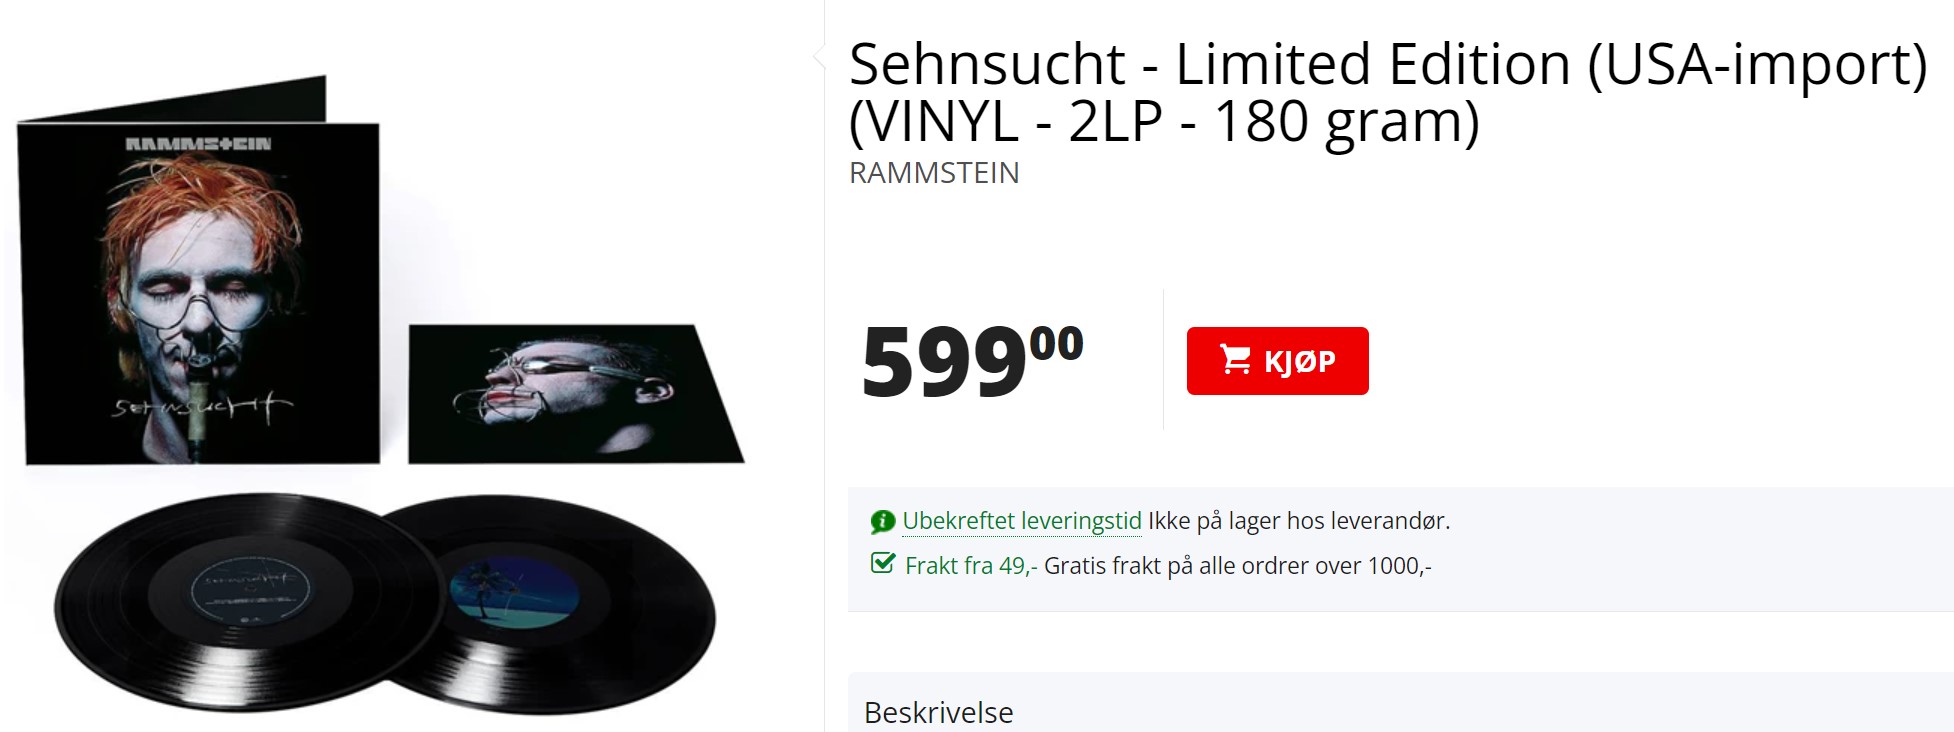Click the blue label on right vinyl record

515,592
